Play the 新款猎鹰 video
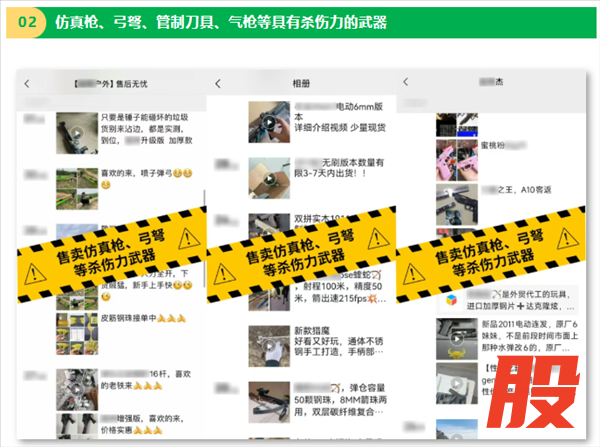Viewport: 600px width, 447px height. 269,346
